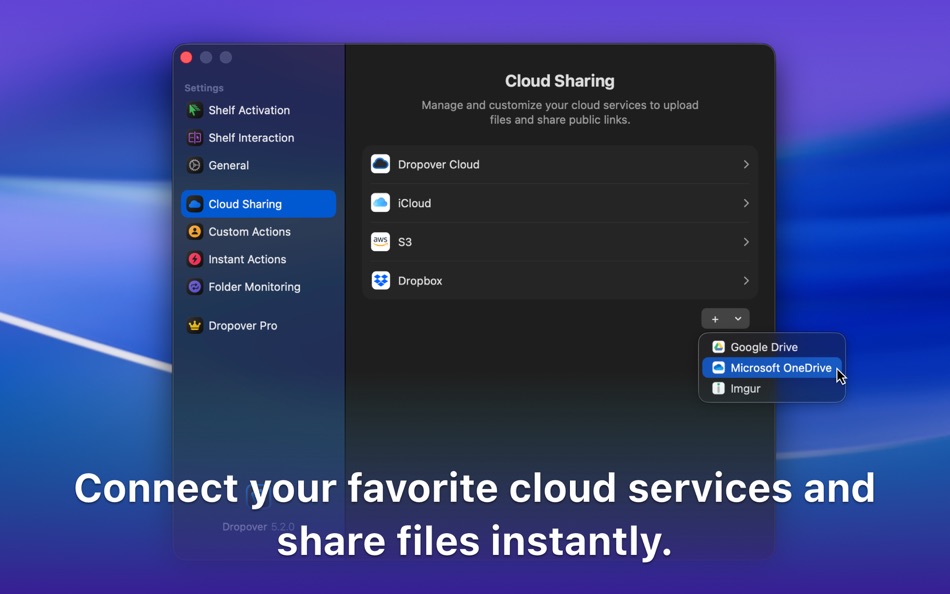Open Custom Actions using its person icon
950x594 pixels.
pyautogui.click(x=193, y=231)
